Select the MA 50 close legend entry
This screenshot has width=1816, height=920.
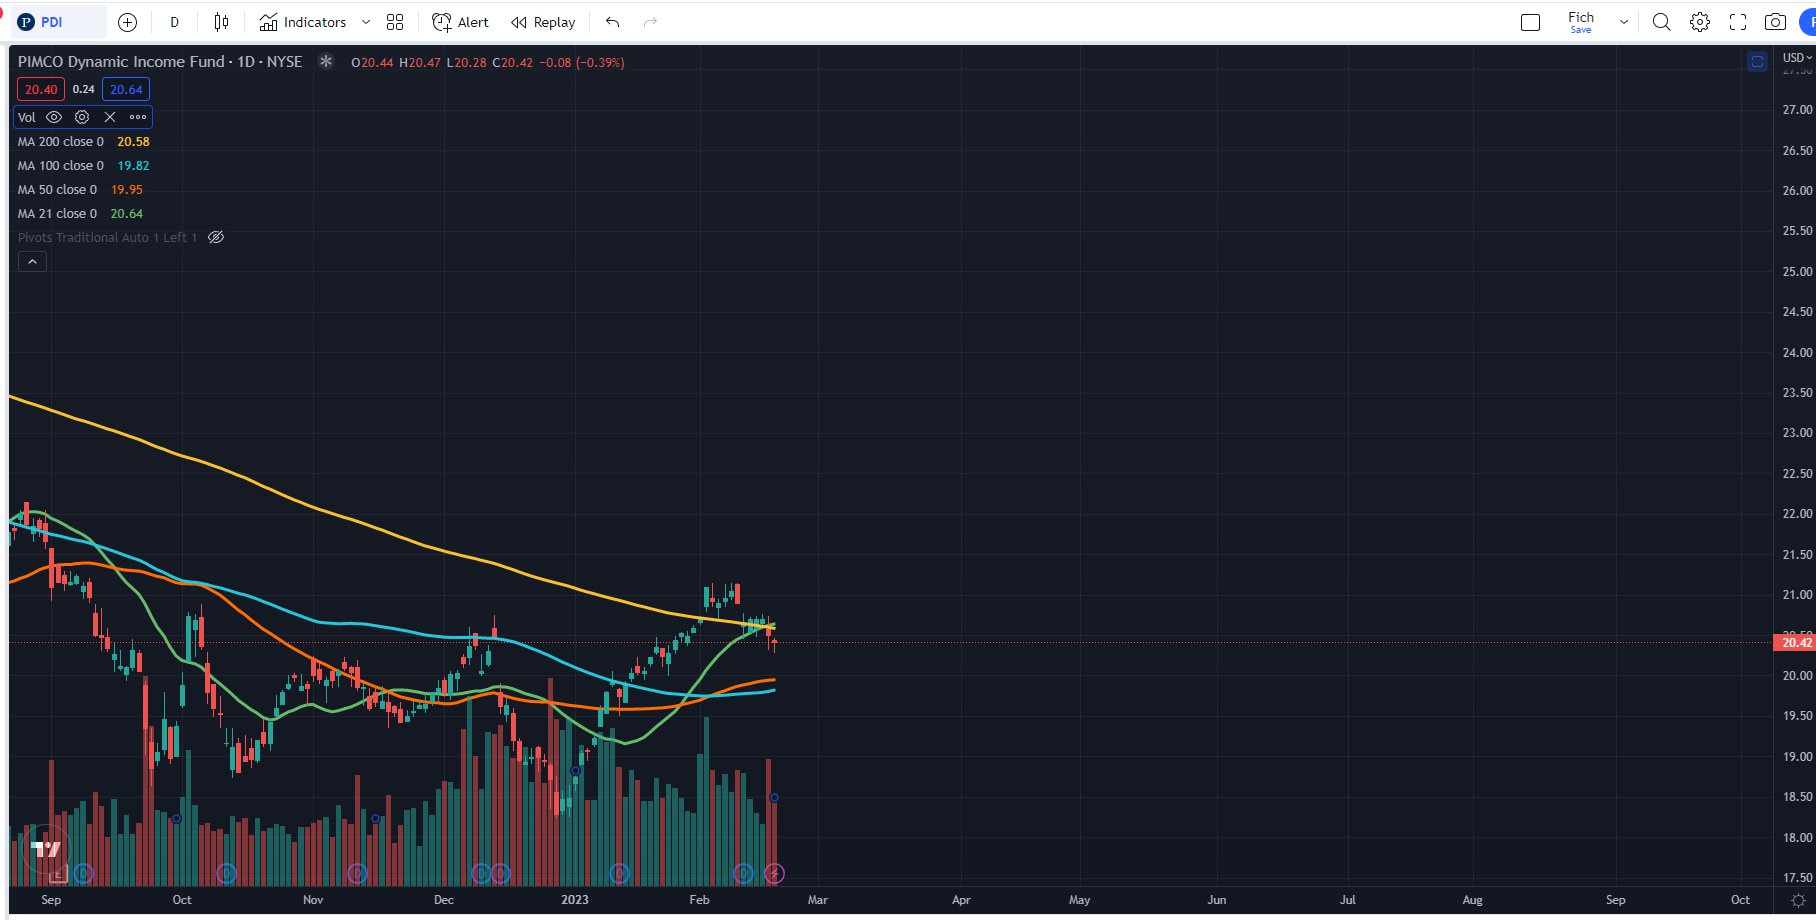(x=57, y=190)
